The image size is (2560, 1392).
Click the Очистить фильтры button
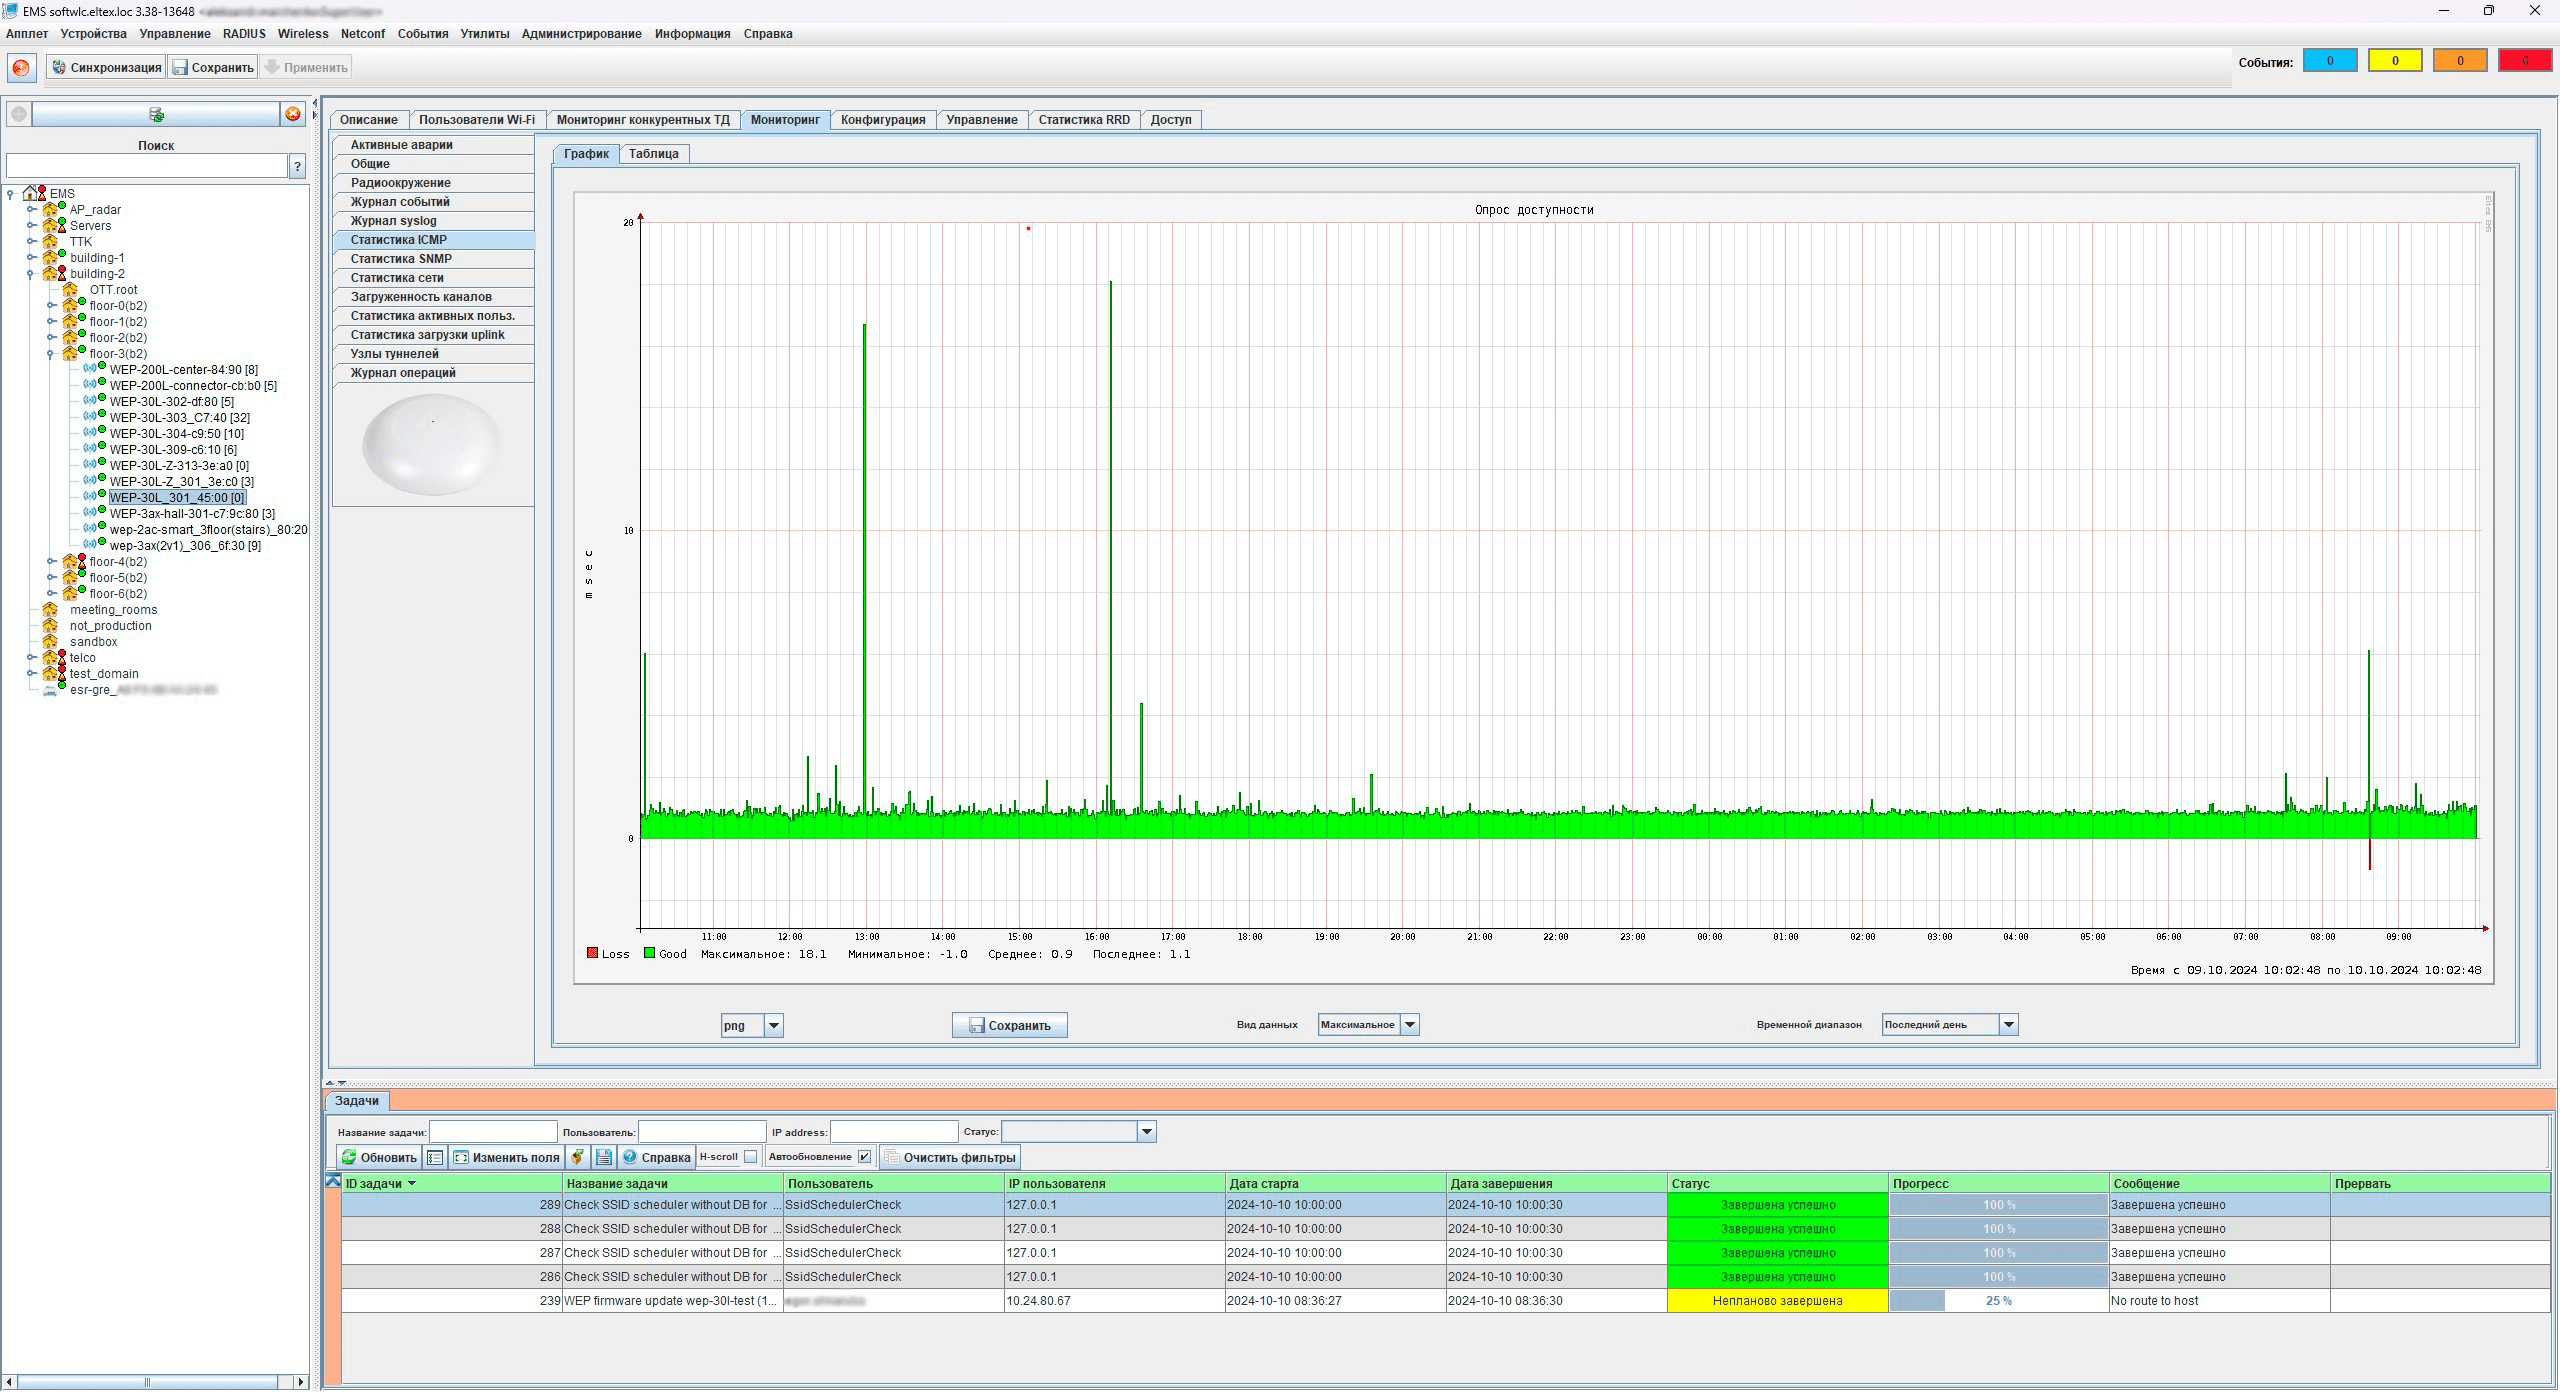pyautogui.click(x=950, y=1158)
